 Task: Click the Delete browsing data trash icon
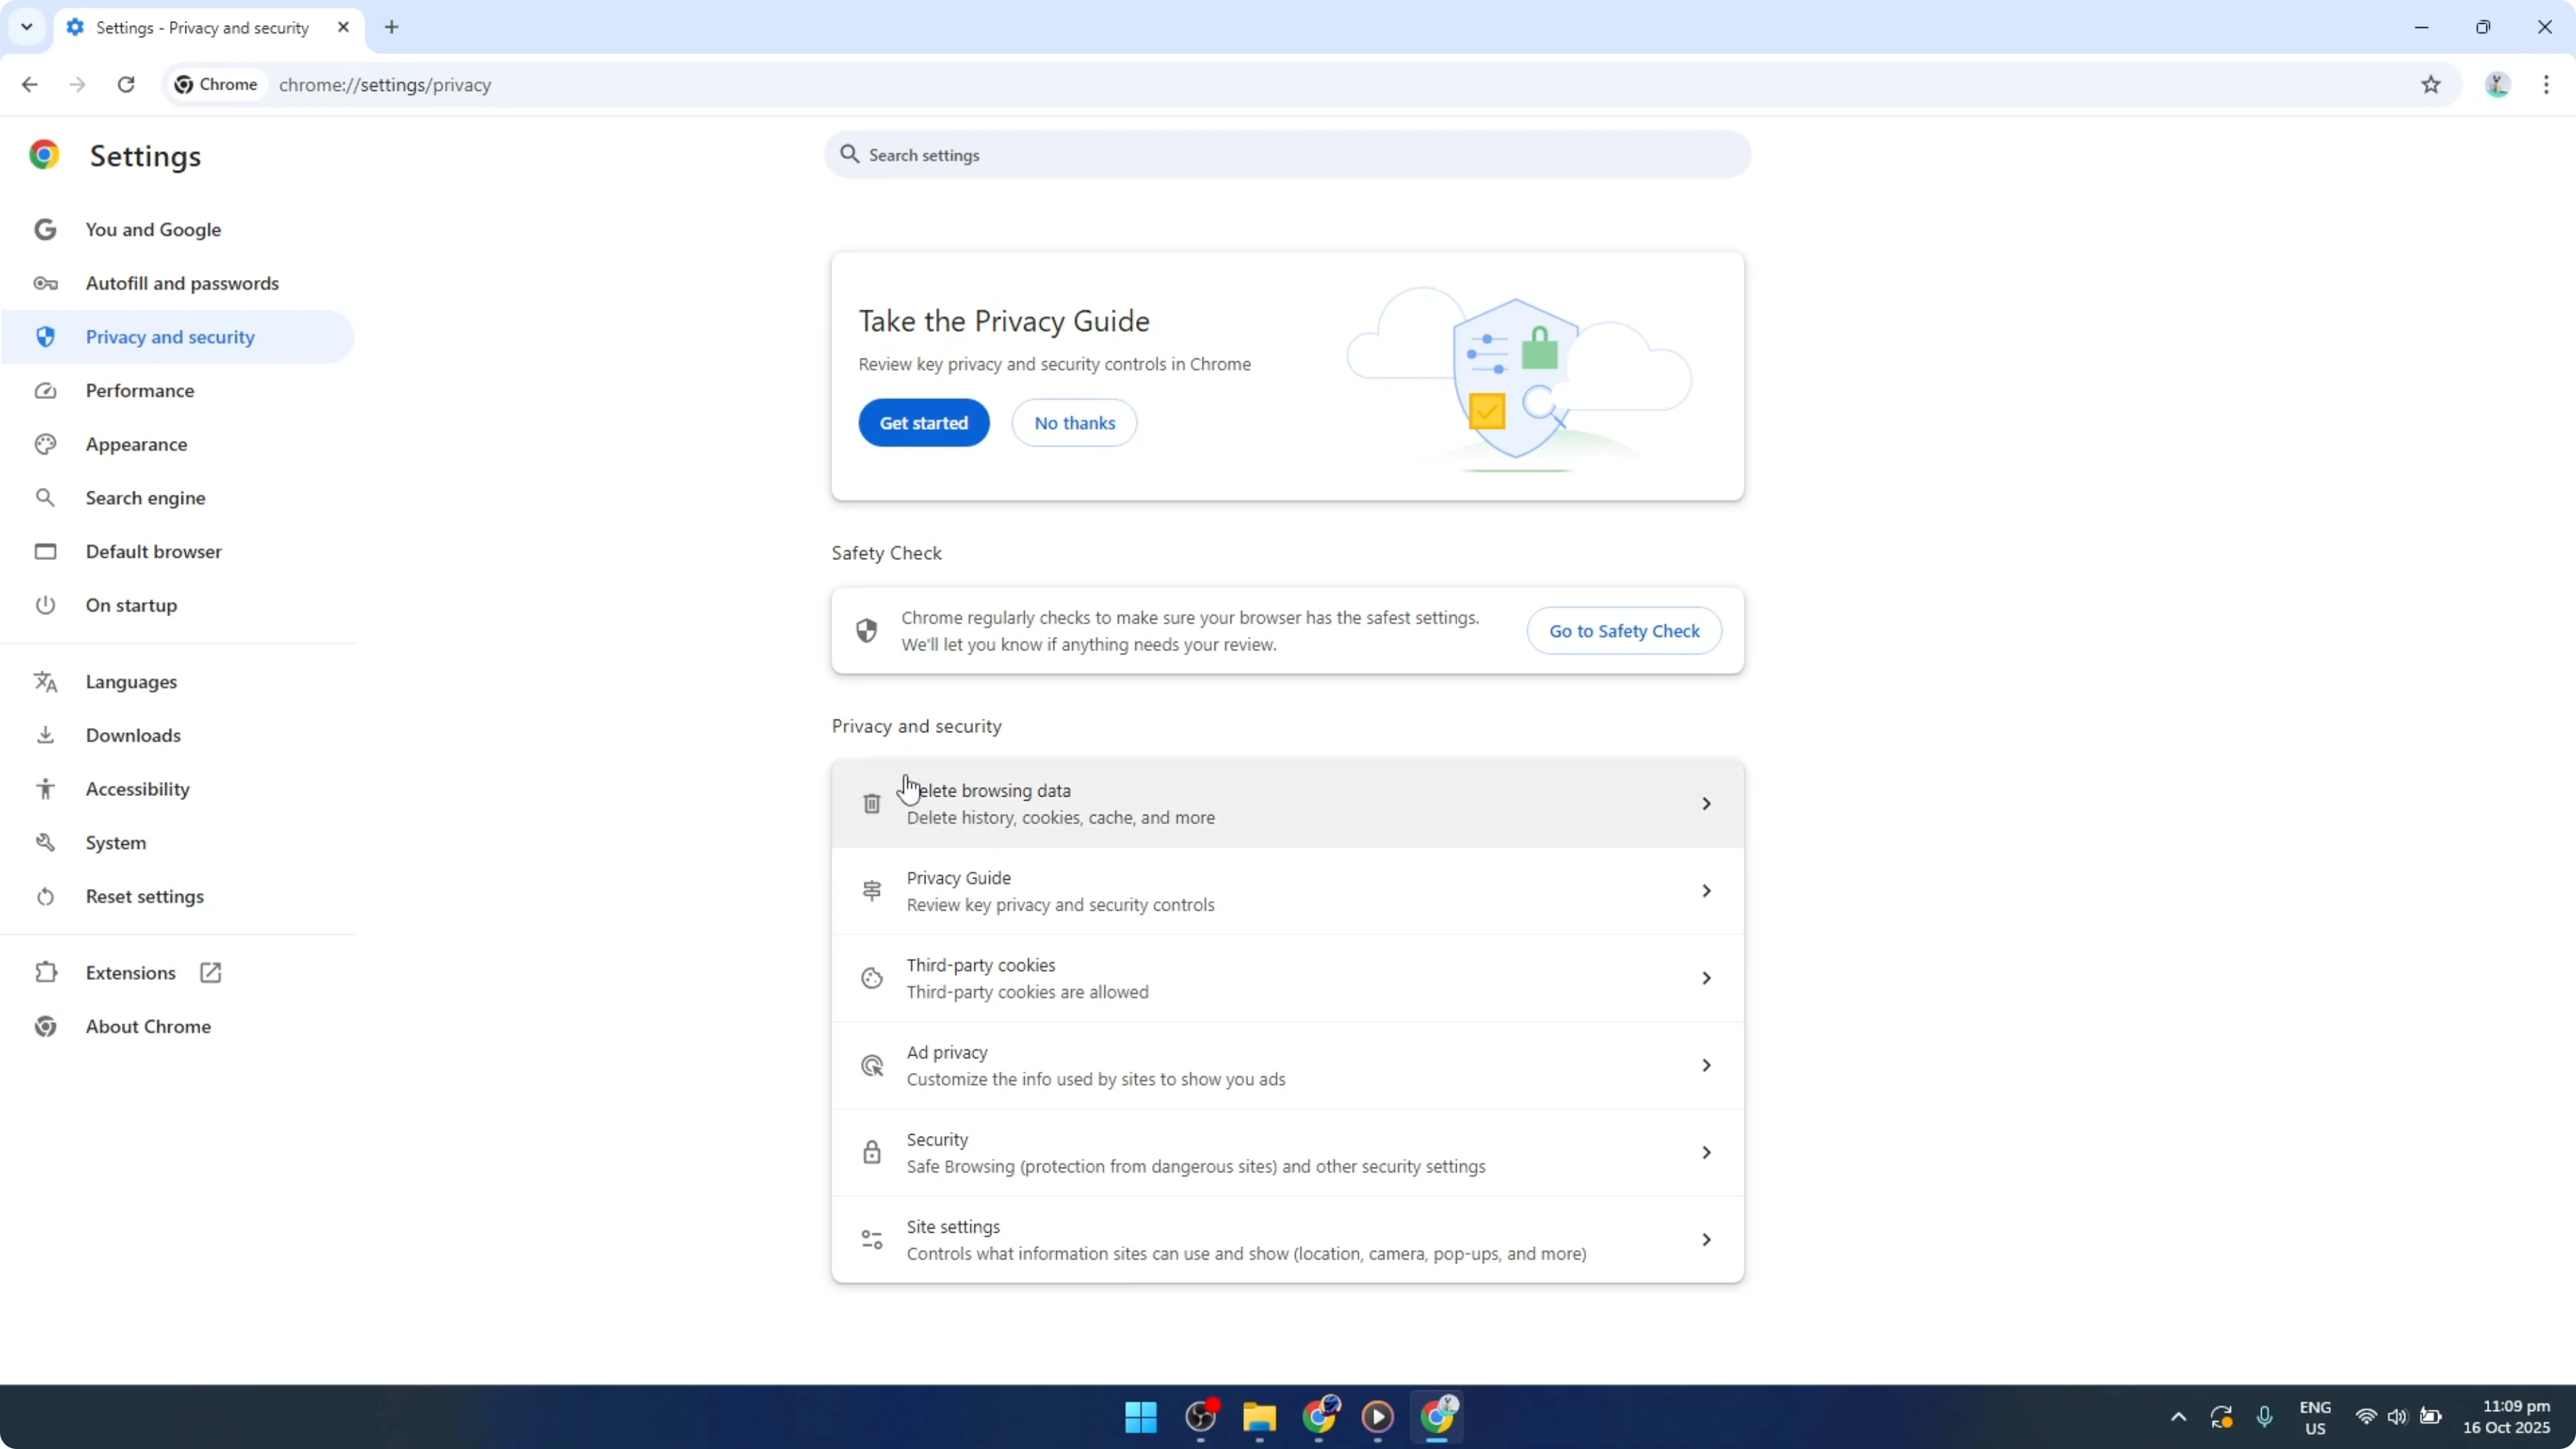(871, 803)
